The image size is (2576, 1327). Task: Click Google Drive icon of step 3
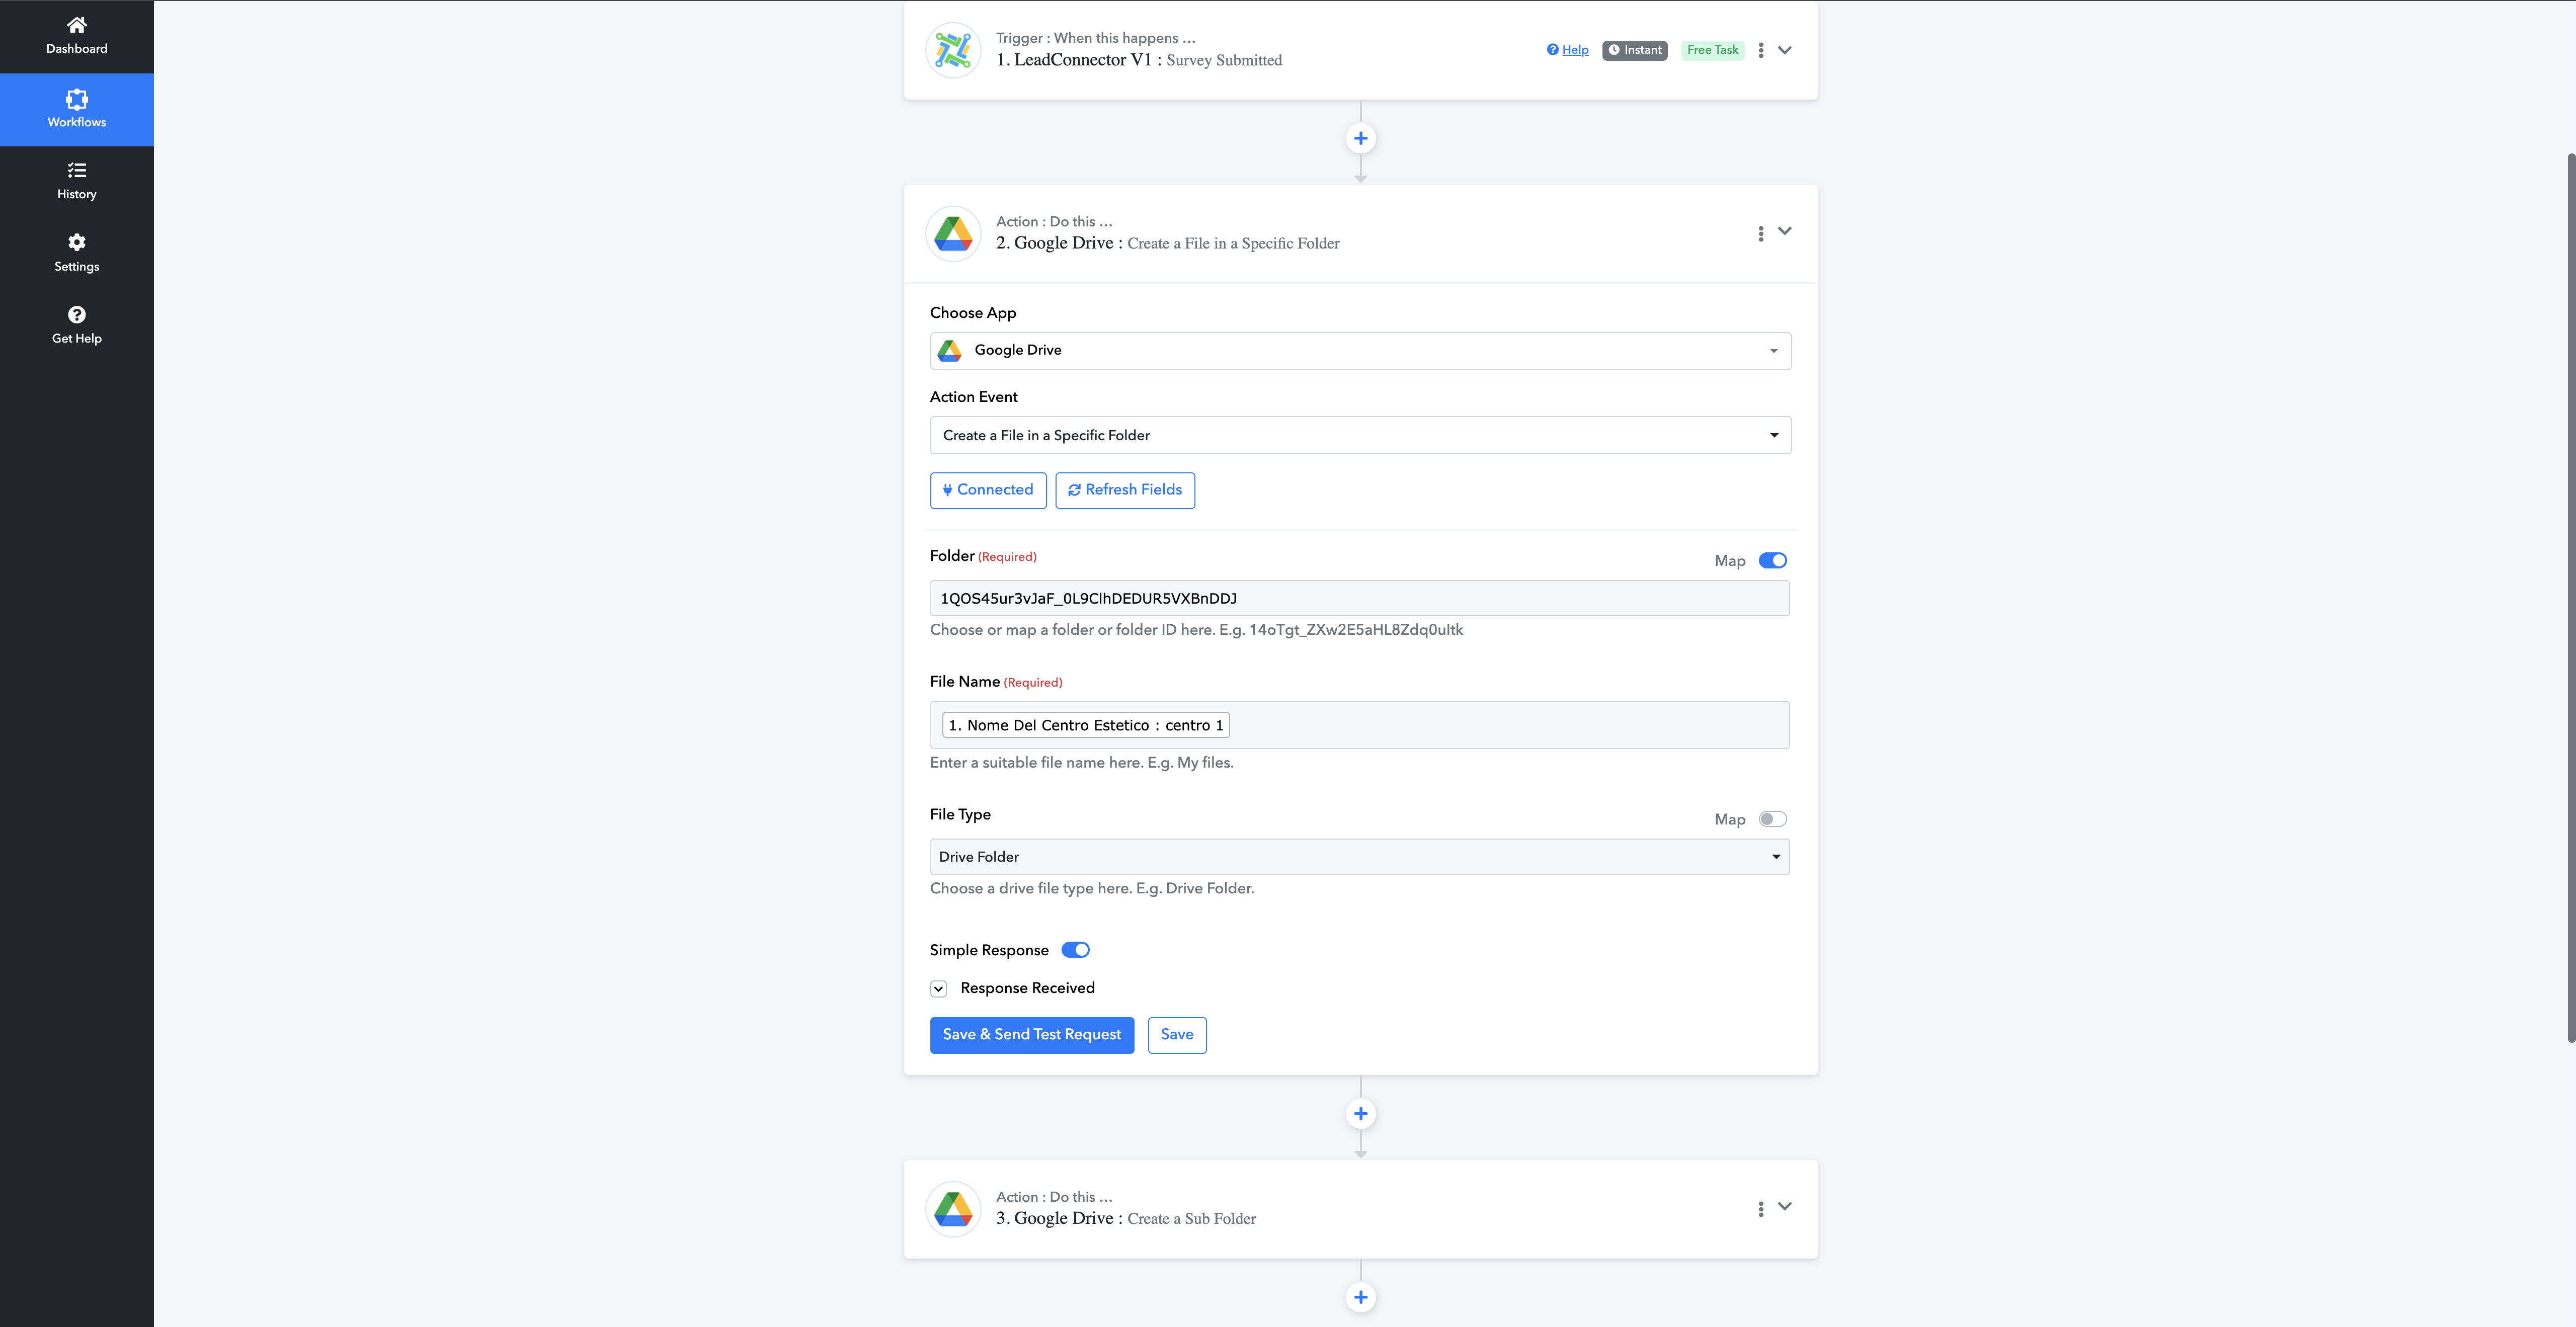(952, 1209)
